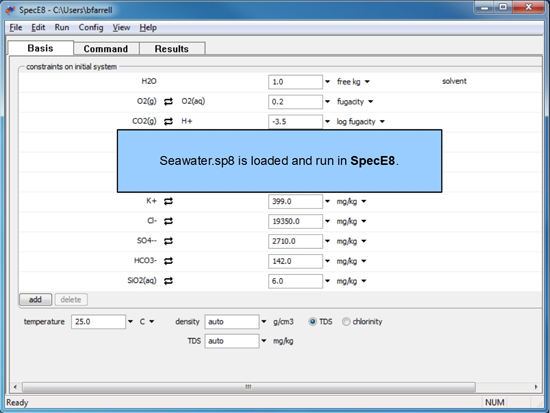Click the swap icon beside CO2(g)
The width and height of the screenshot is (550, 413).
pyautogui.click(x=168, y=121)
